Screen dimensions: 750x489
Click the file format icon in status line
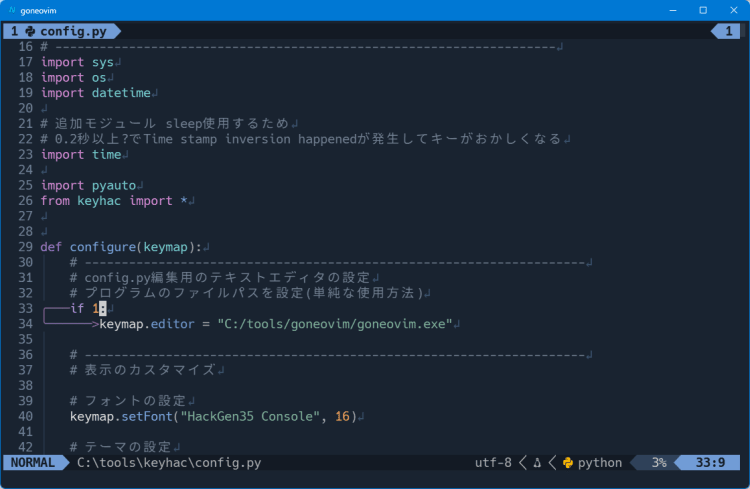tap(537, 463)
